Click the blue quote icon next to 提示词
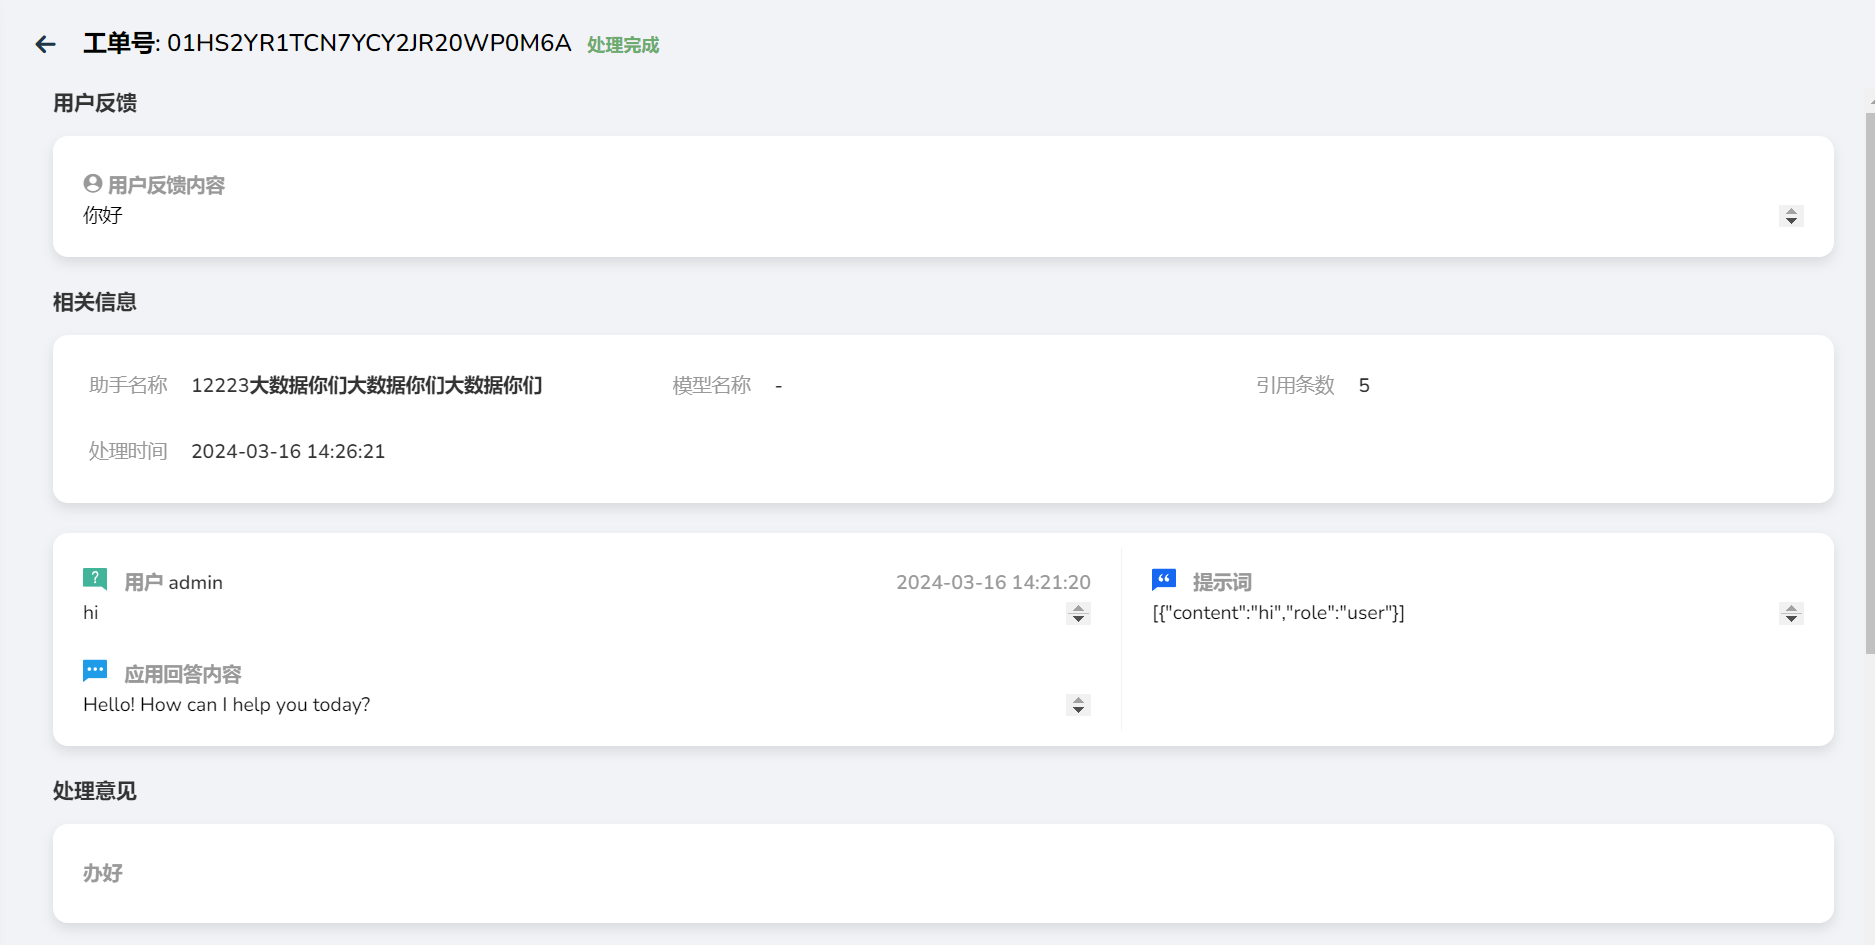Viewport: 1875px width, 945px height. click(x=1164, y=579)
